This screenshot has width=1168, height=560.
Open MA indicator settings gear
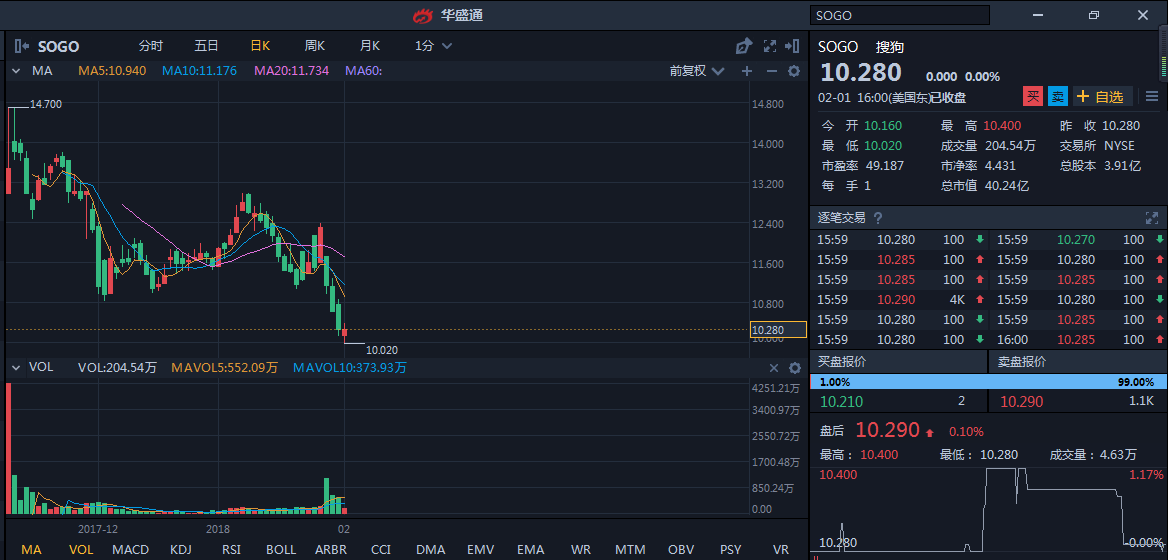pos(794,71)
